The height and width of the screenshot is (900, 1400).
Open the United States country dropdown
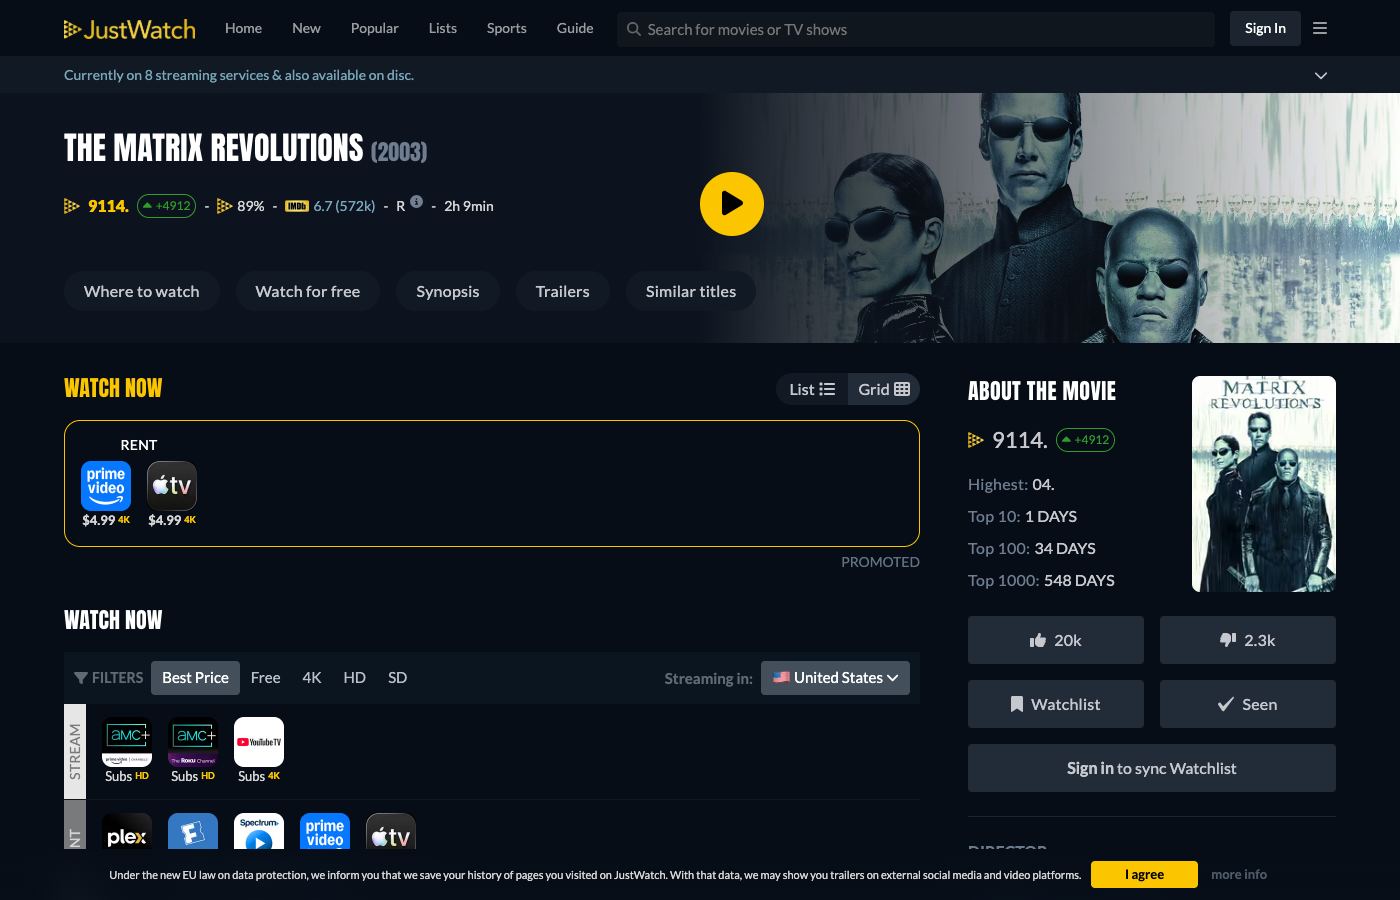(835, 678)
